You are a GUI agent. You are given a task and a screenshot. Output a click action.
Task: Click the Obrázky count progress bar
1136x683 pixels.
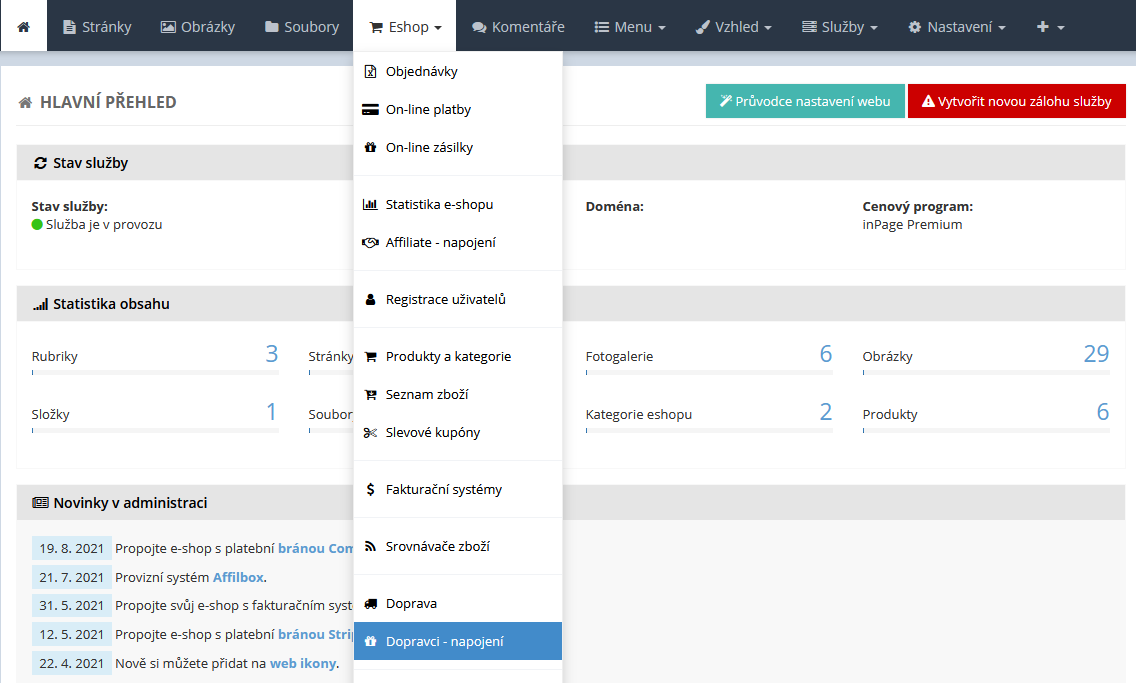tap(986, 373)
